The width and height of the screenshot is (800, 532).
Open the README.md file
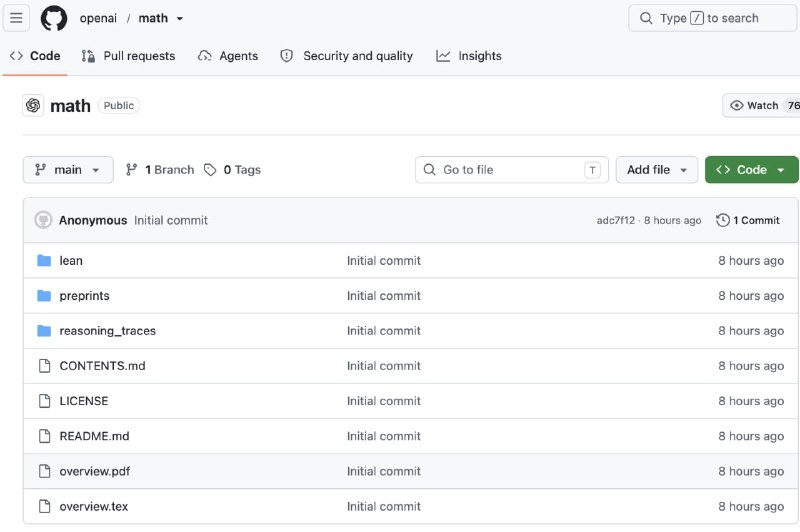point(94,436)
